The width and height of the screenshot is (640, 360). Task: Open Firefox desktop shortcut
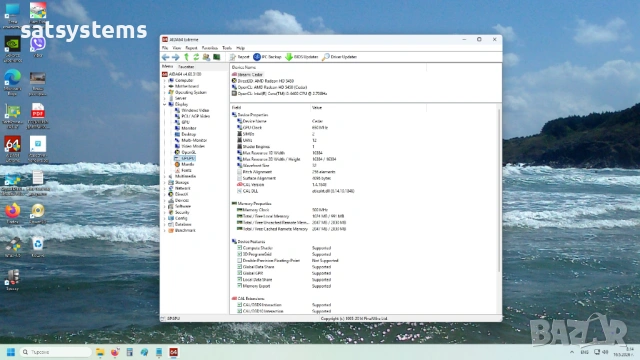click(x=13, y=213)
